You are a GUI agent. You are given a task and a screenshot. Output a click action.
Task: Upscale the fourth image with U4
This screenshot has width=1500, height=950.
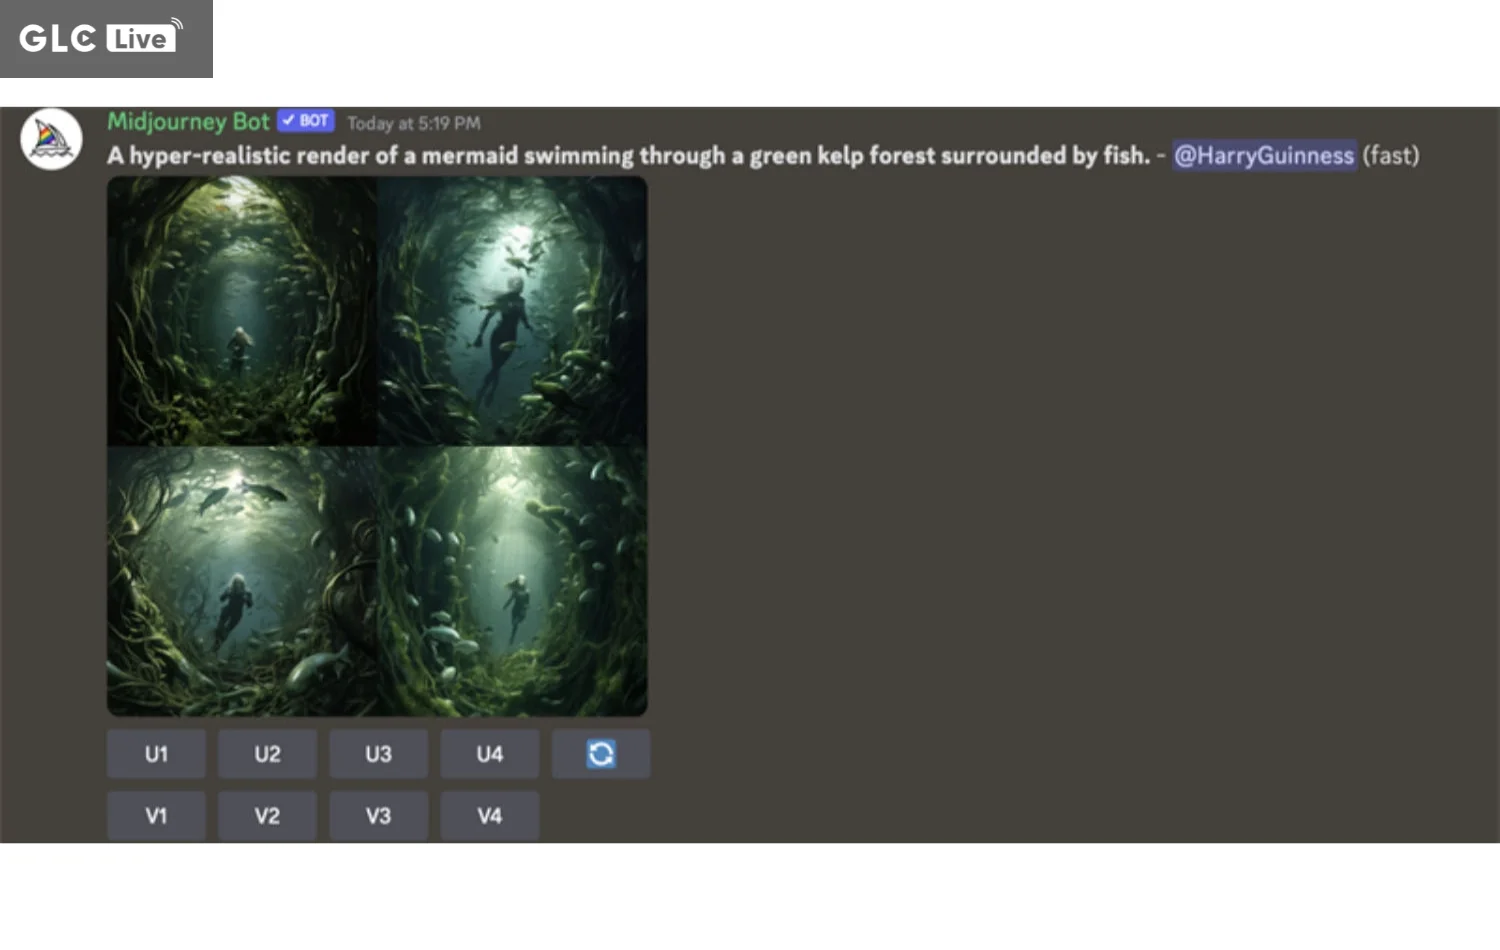click(x=489, y=754)
